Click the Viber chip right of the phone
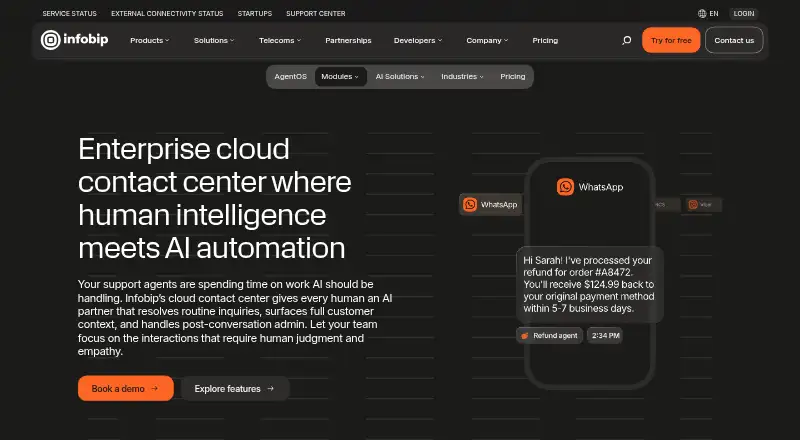Viewport: 800px width, 440px height. coord(703,205)
